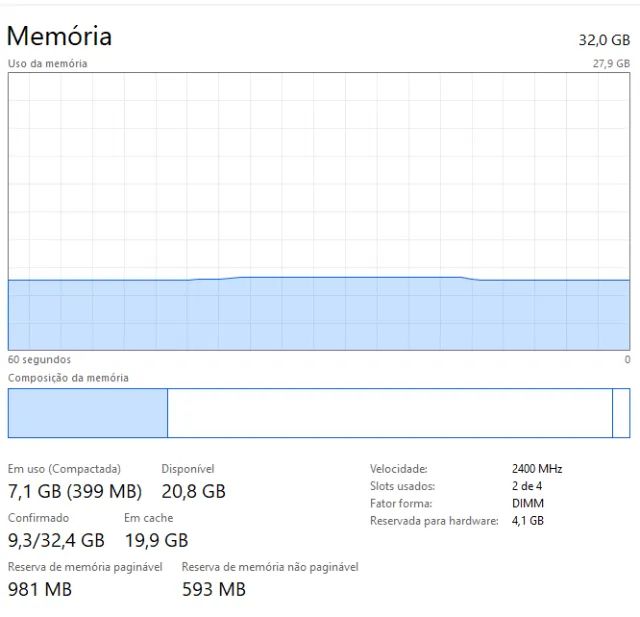The height and width of the screenshot is (617, 640).
Task: Click the 4,1 GB hardware reserved value
Action: pyautogui.click(x=527, y=521)
